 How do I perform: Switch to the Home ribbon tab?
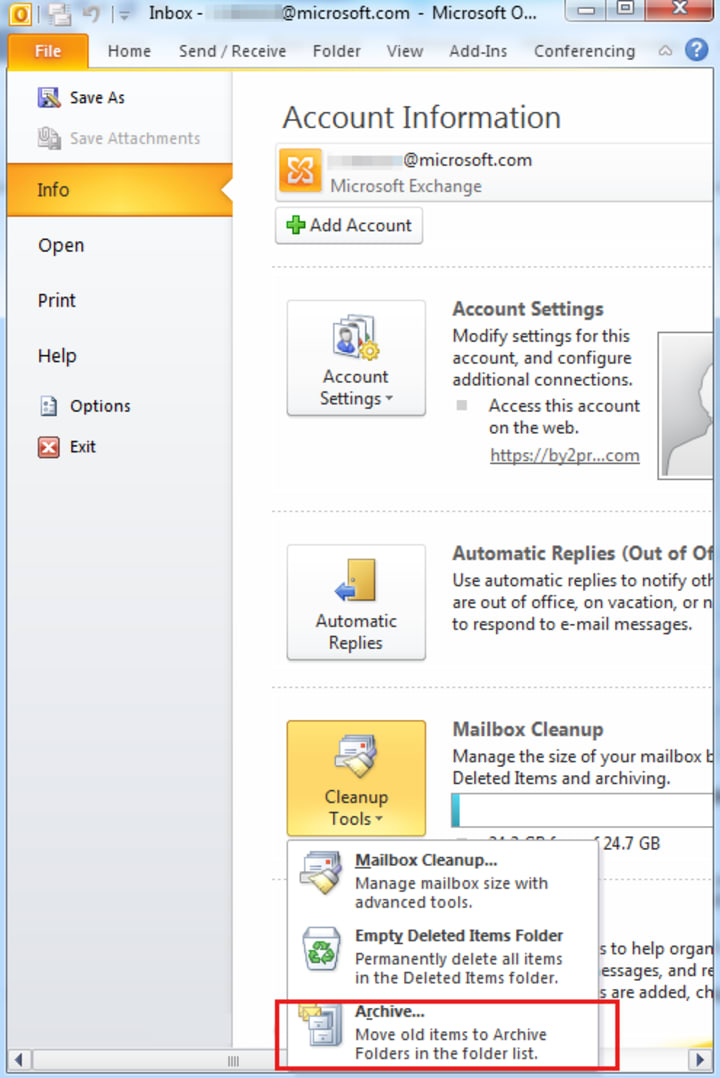pos(129,52)
